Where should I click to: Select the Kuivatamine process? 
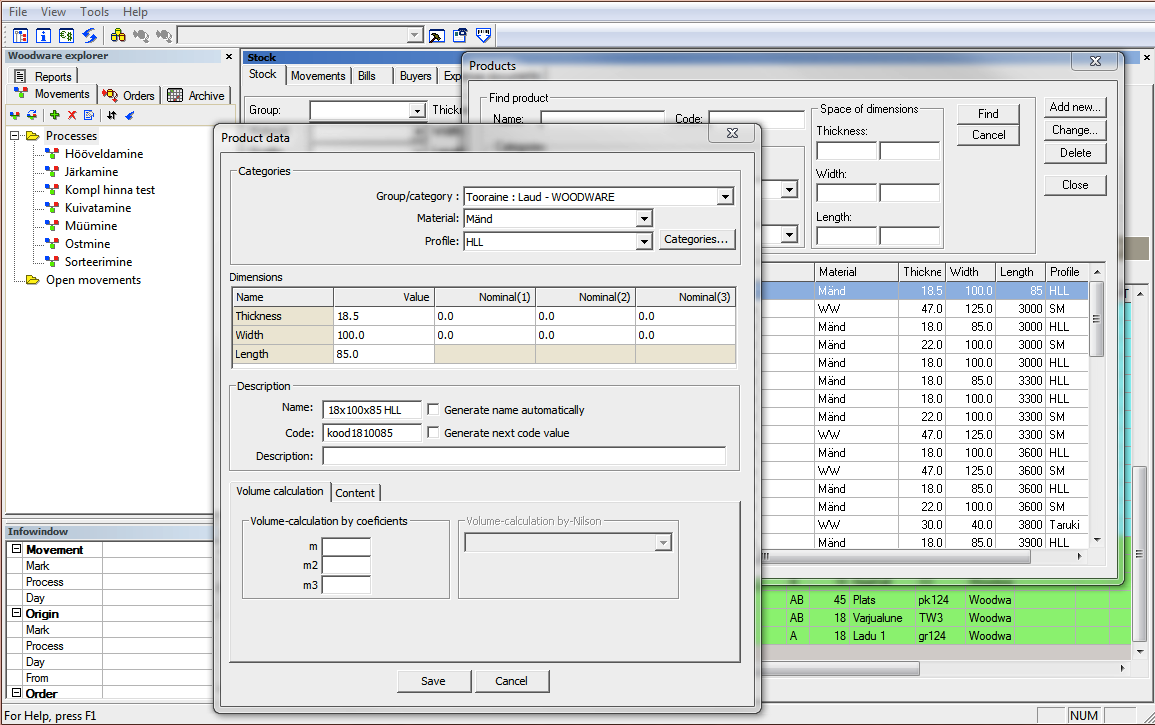pos(98,208)
